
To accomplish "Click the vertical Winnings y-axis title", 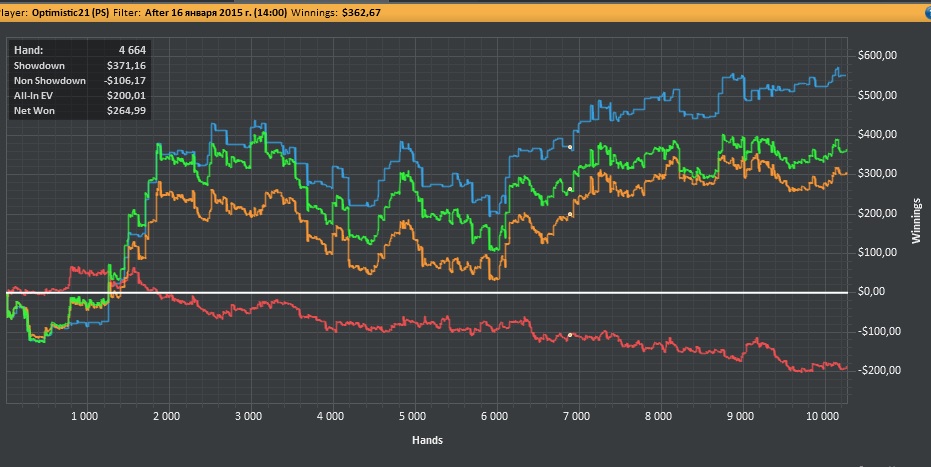I will (916, 221).
